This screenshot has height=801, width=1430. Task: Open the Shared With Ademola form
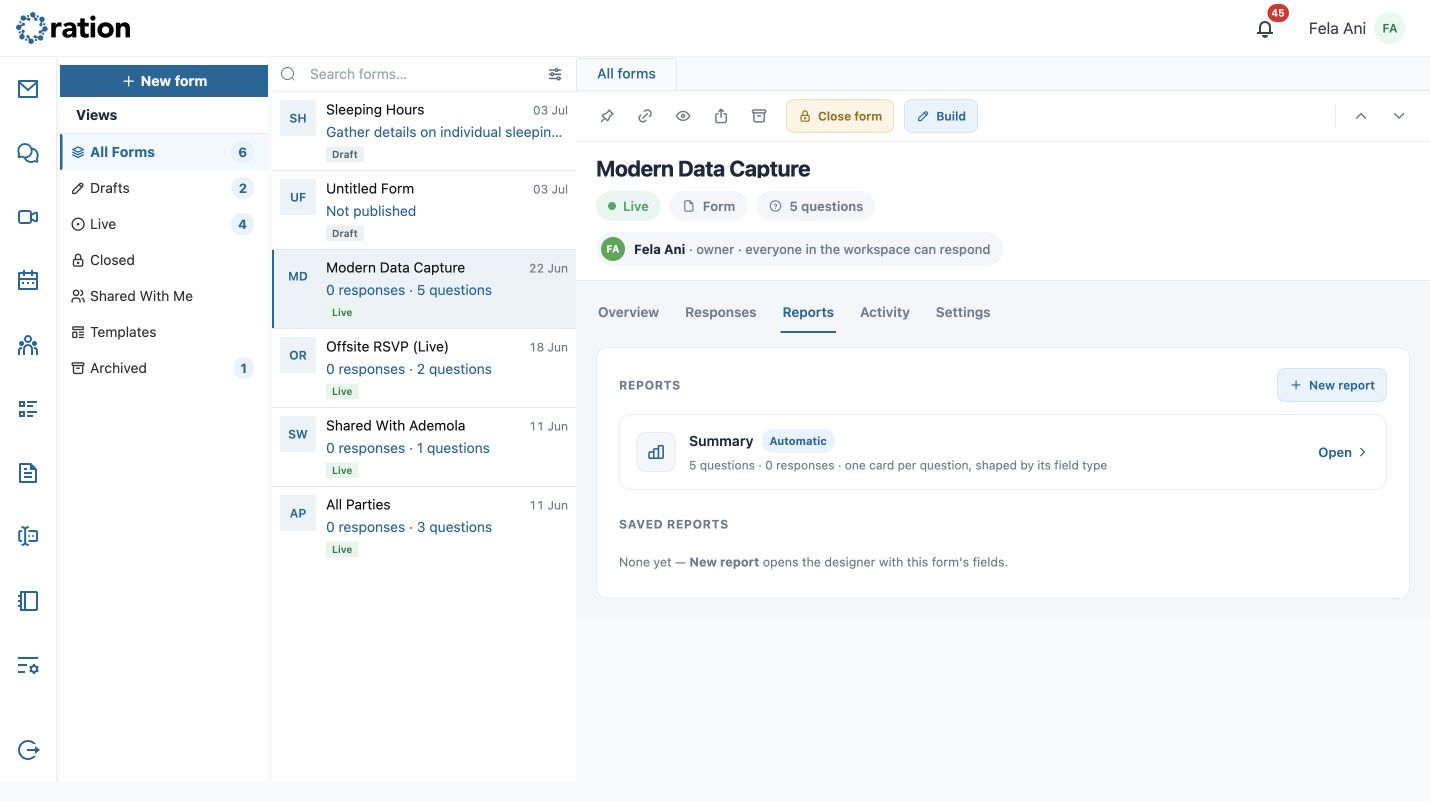(424, 447)
